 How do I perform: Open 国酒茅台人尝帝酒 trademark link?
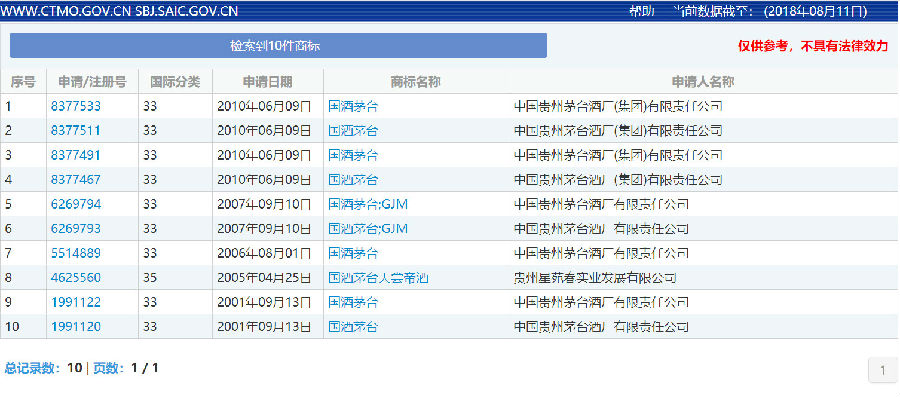click(378, 278)
